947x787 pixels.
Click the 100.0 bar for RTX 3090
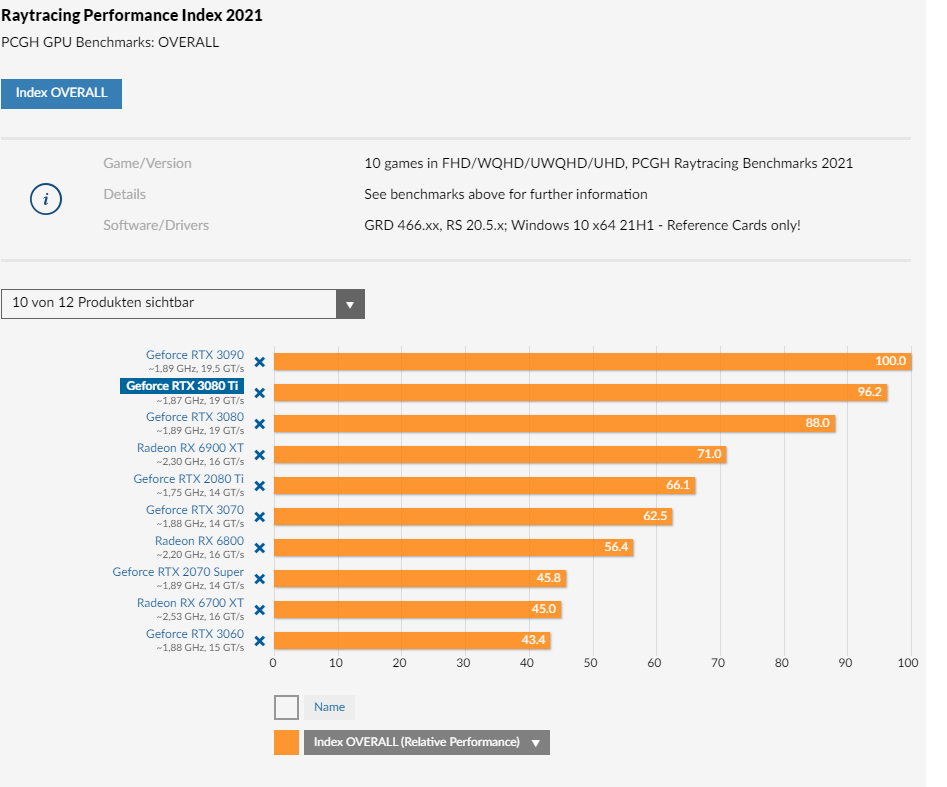point(592,361)
